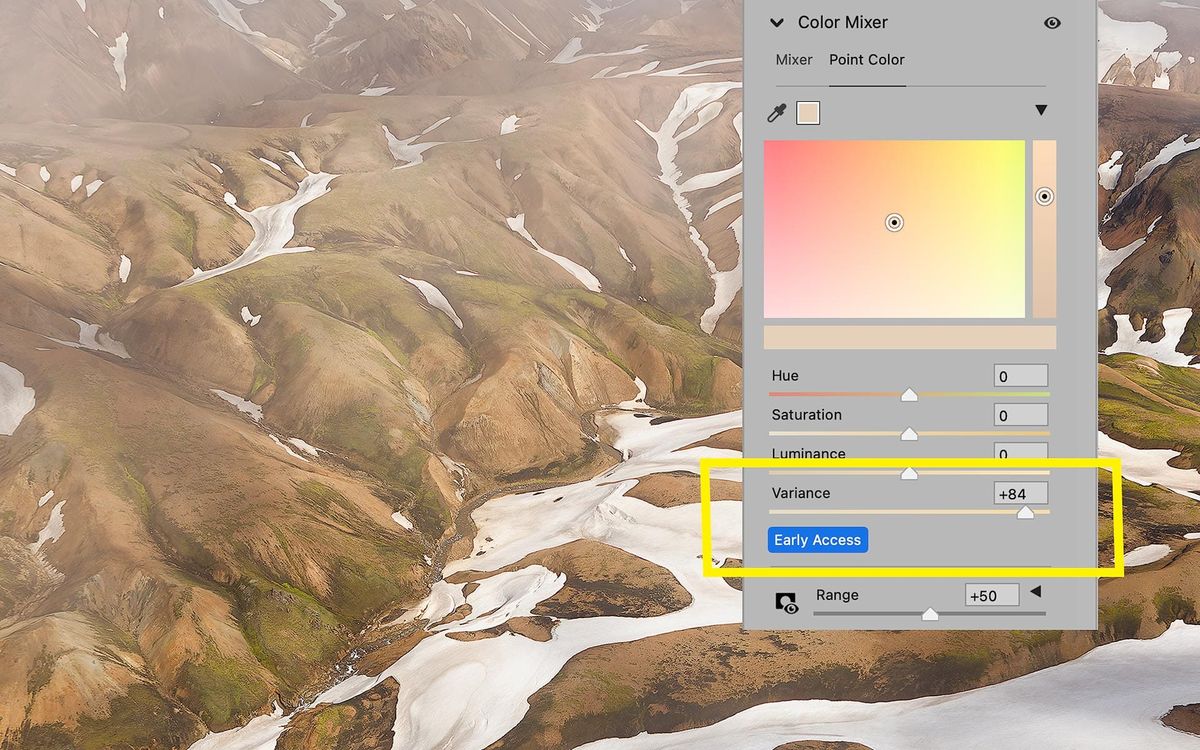Open the disclosure triangle next to the swatch

(x=1042, y=110)
